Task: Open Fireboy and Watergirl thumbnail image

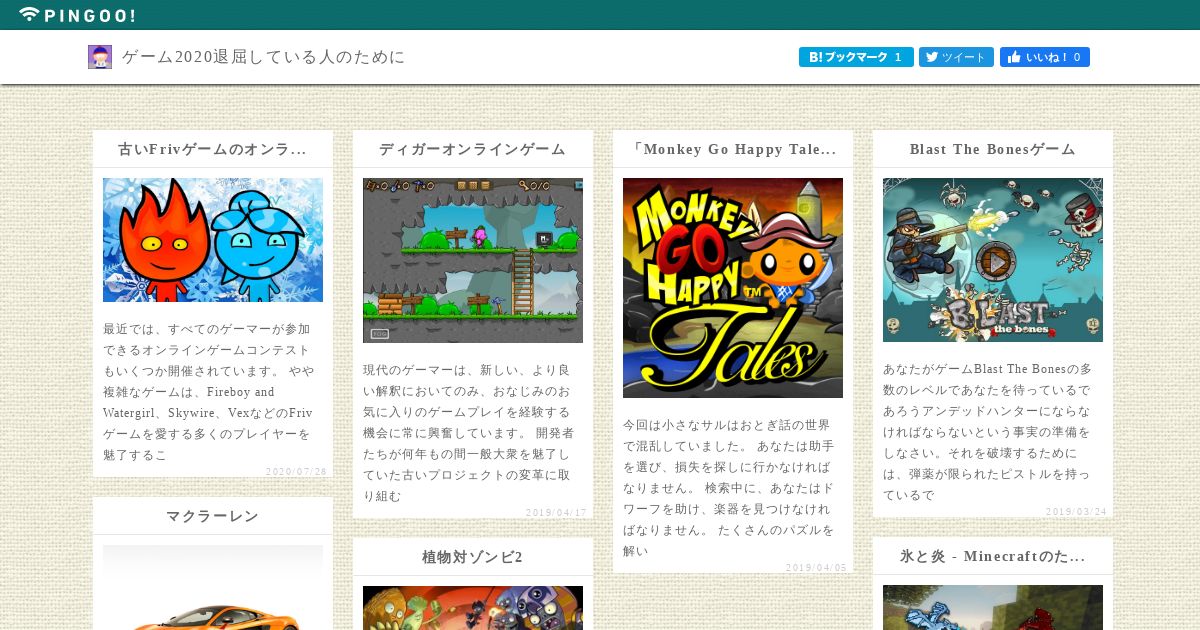Action: click(x=213, y=240)
